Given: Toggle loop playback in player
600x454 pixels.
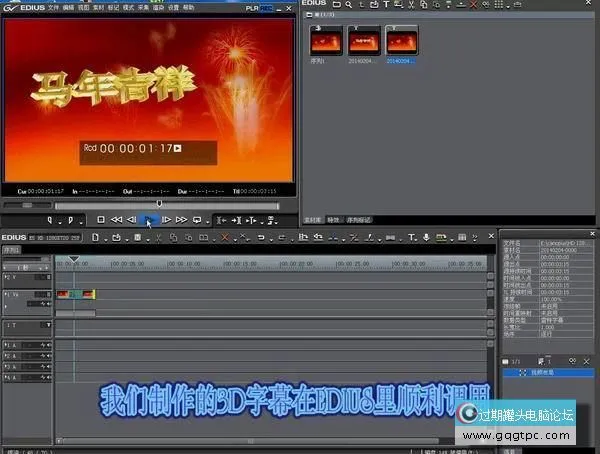Looking at the screenshot, I should tap(197, 220).
